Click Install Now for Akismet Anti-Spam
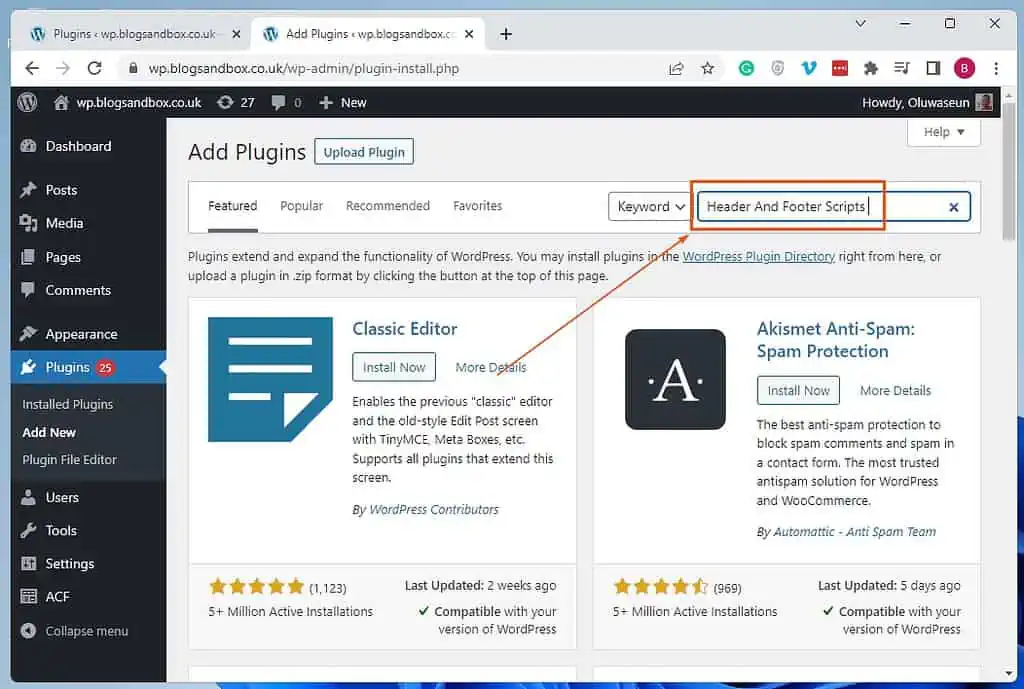The height and width of the screenshot is (689, 1024). coord(798,391)
